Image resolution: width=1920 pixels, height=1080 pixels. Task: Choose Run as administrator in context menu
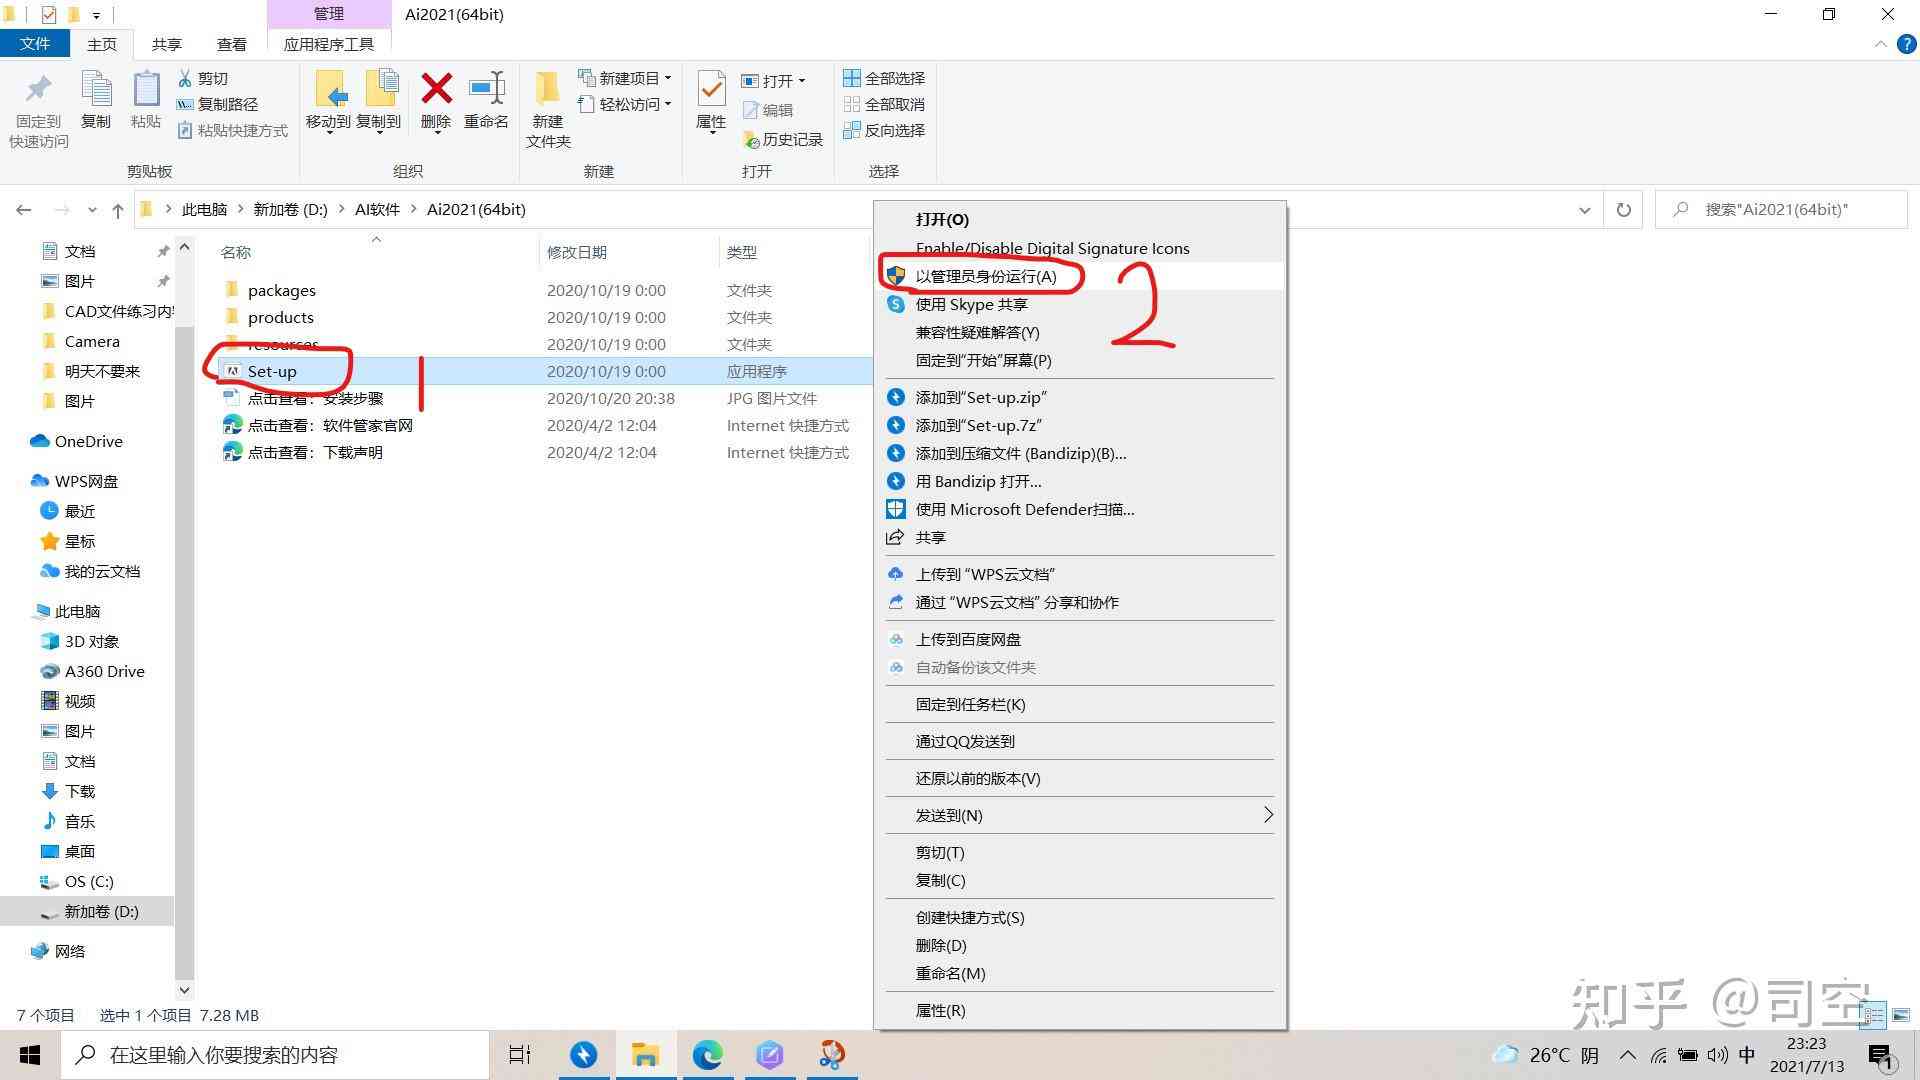(1080, 276)
